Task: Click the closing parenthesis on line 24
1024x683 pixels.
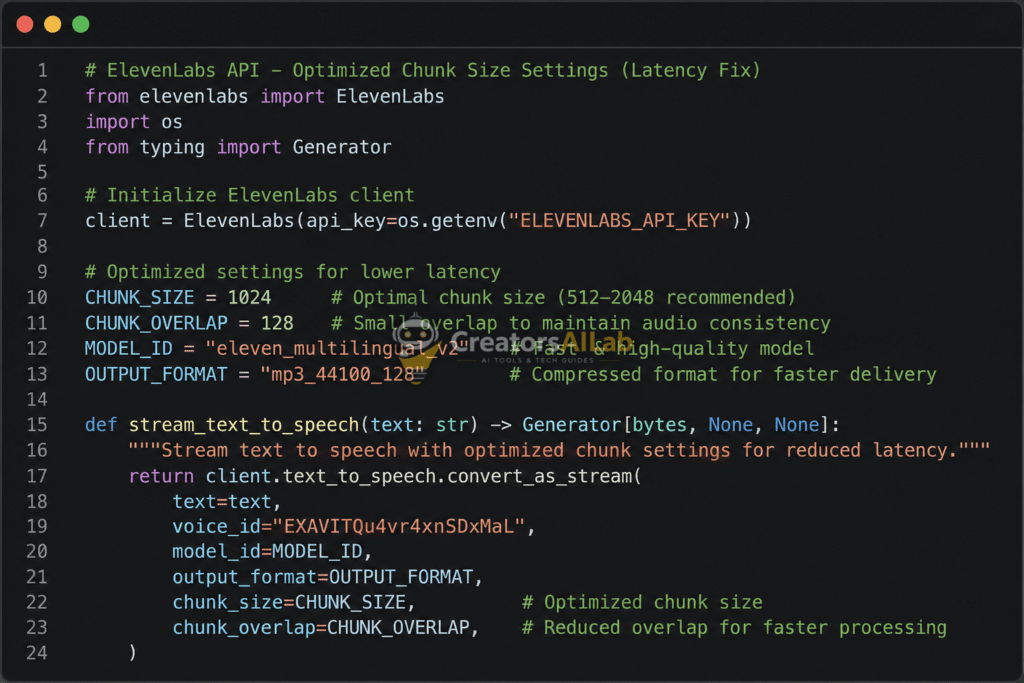Action: (133, 653)
